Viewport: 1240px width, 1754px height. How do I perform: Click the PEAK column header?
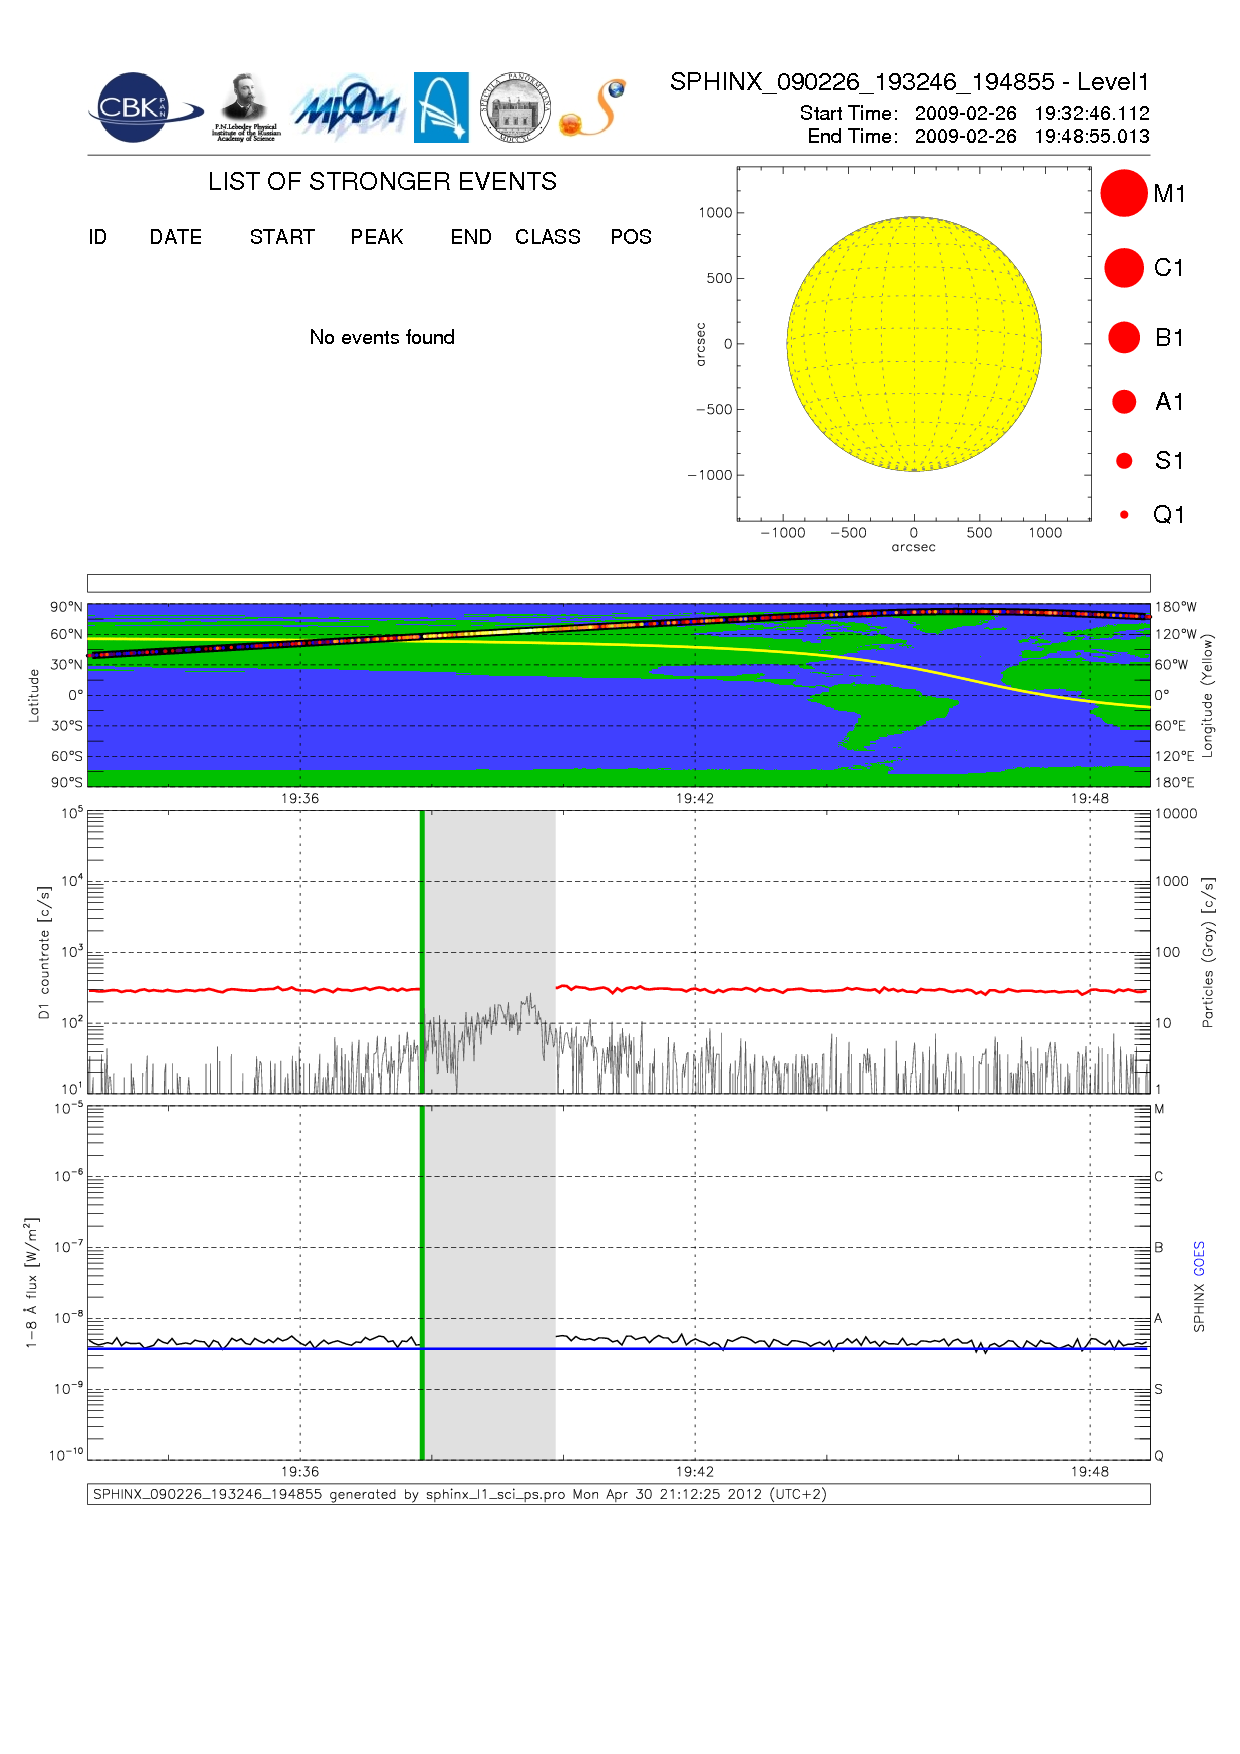[377, 237]
